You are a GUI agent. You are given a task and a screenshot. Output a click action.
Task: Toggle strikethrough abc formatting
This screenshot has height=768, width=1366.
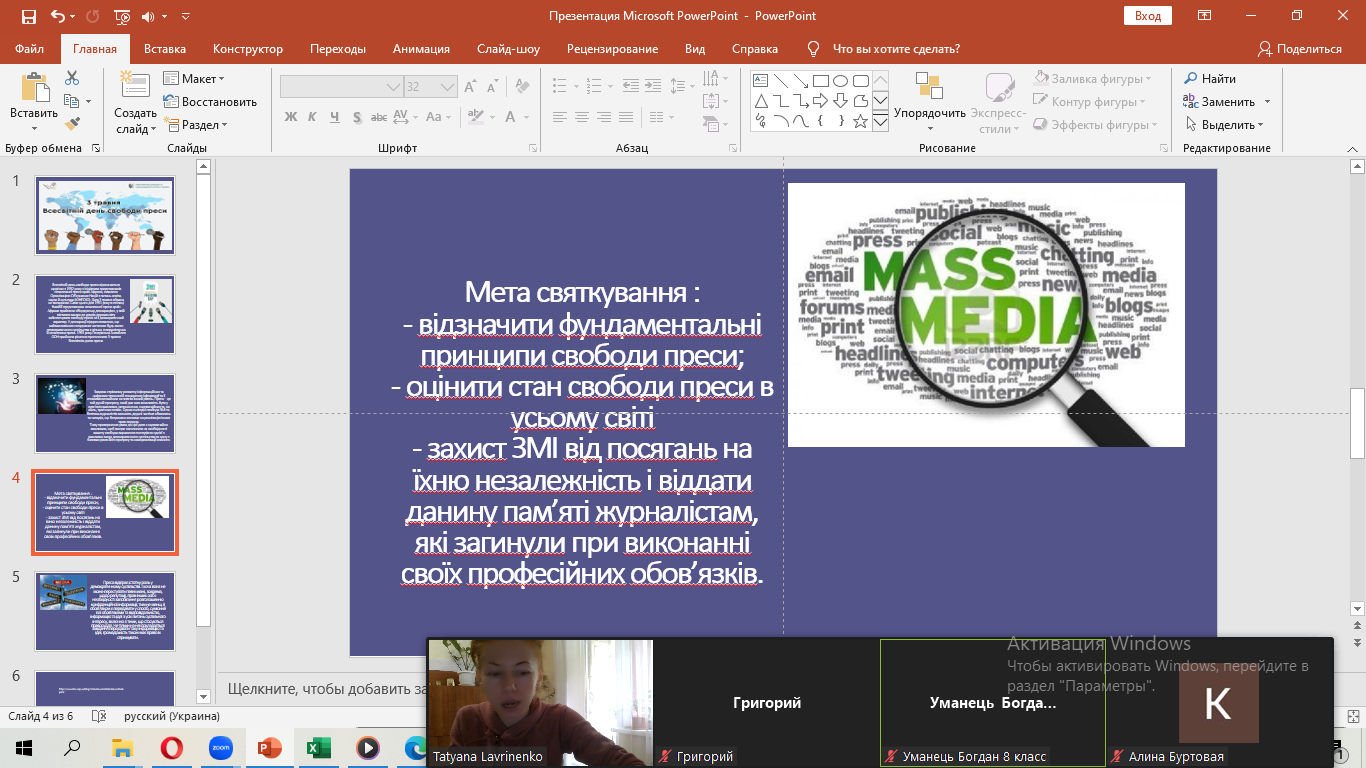pos(379,117)
